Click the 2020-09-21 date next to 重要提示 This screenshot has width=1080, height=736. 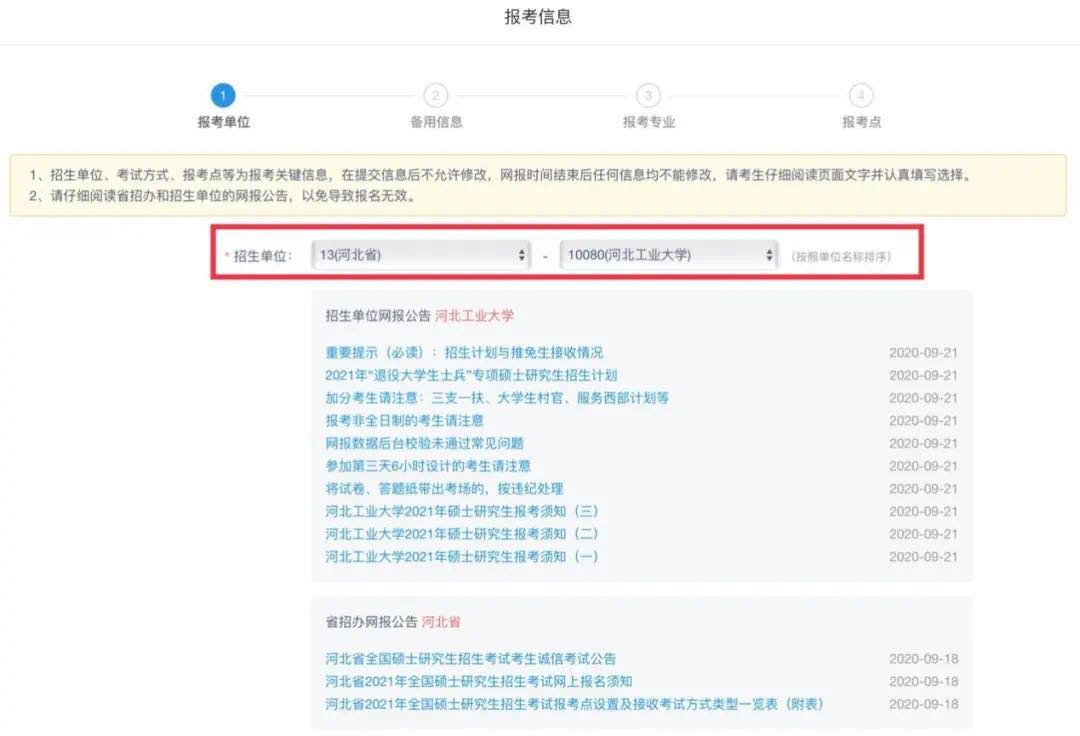click(x=924, y=352)
